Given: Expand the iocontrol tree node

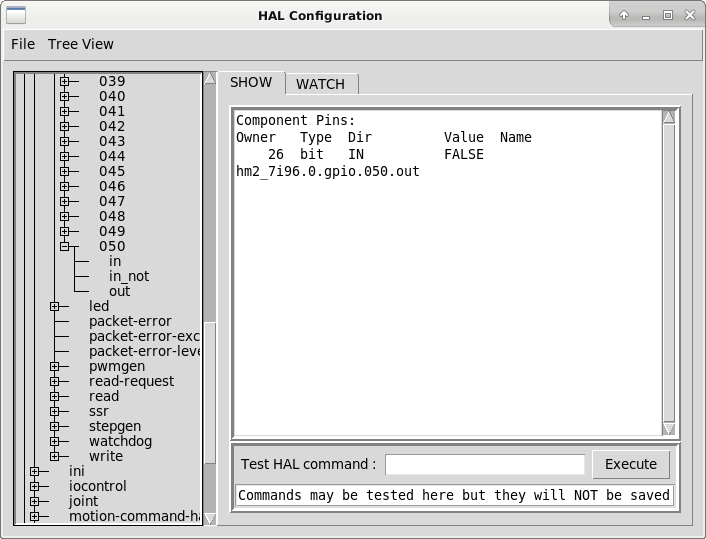Looking at the screenshot, I should (x=35, y=486).
